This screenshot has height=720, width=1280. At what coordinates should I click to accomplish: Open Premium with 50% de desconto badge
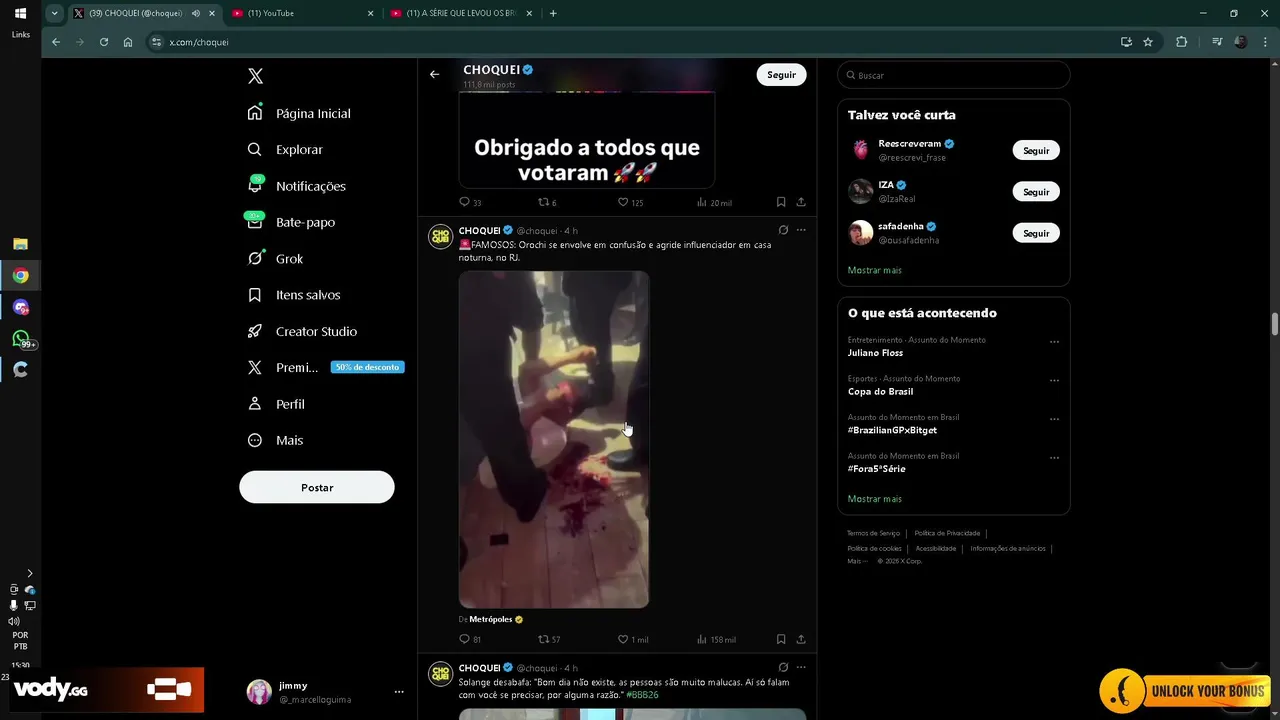click(x=325, y=367)
